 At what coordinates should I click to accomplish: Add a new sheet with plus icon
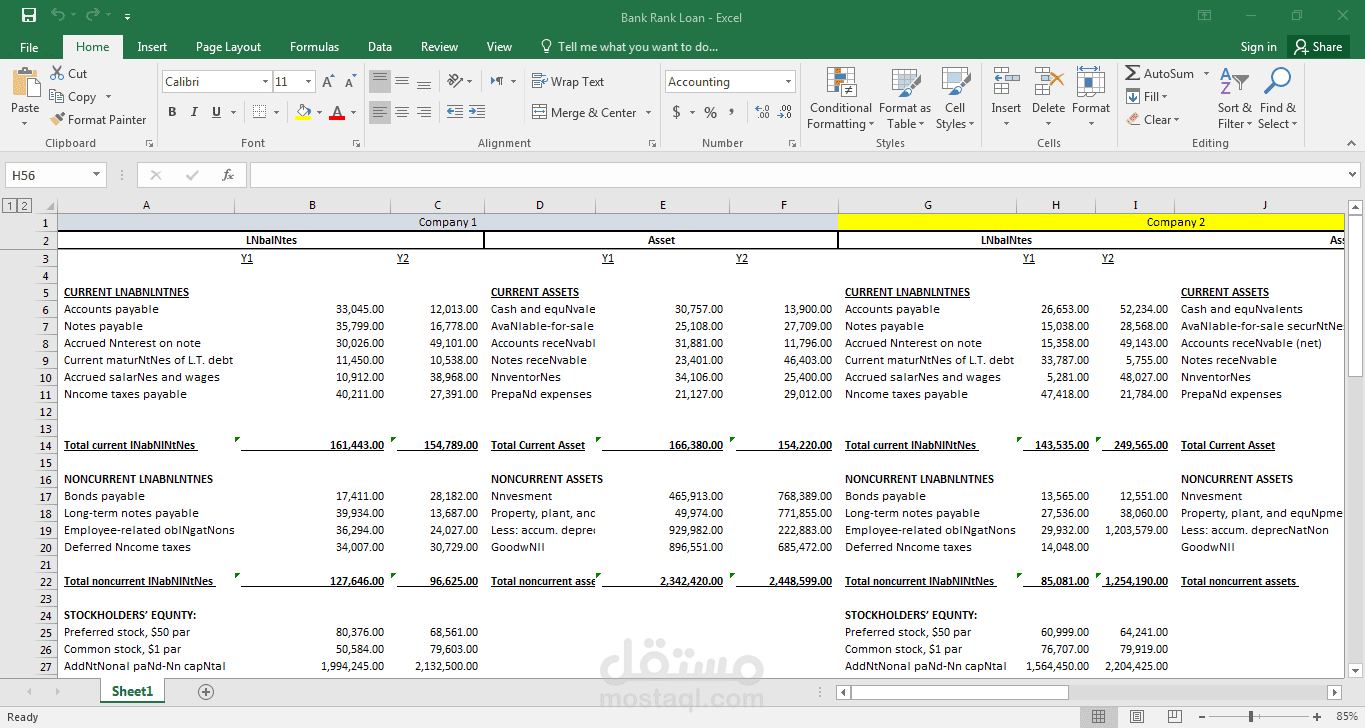(206, 692)
